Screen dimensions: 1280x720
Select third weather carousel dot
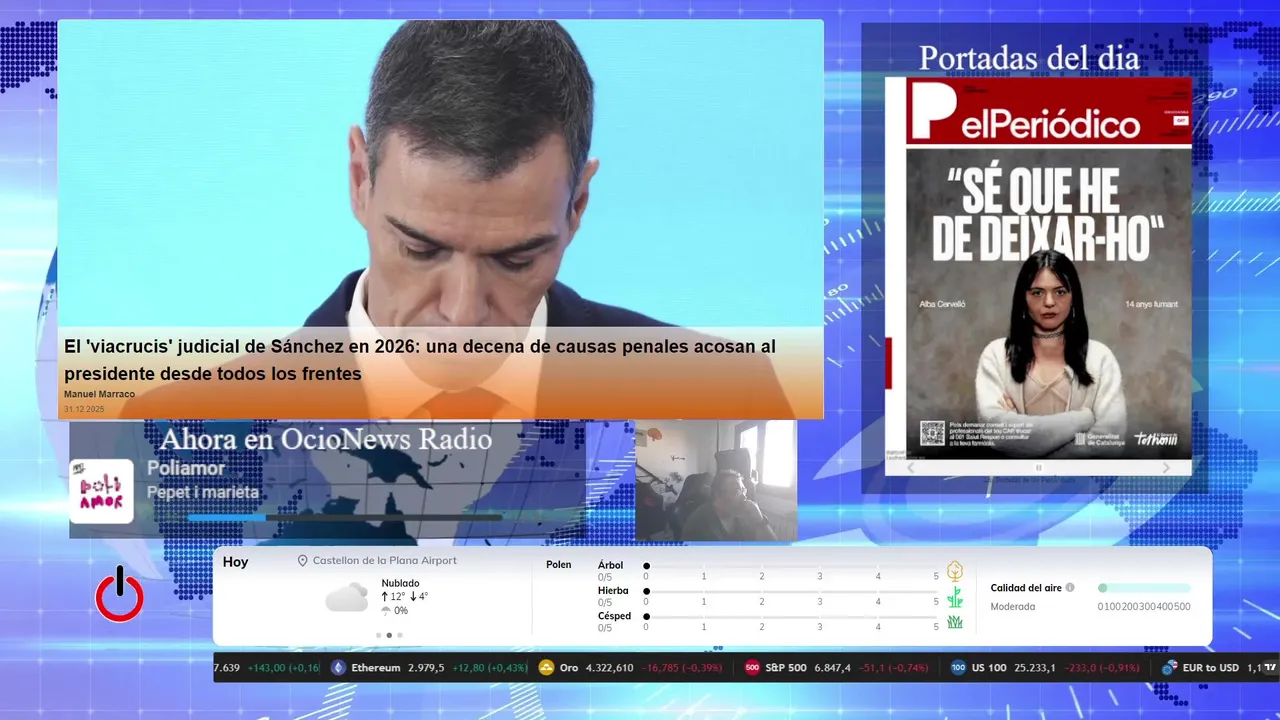click(x=400, y=635)
